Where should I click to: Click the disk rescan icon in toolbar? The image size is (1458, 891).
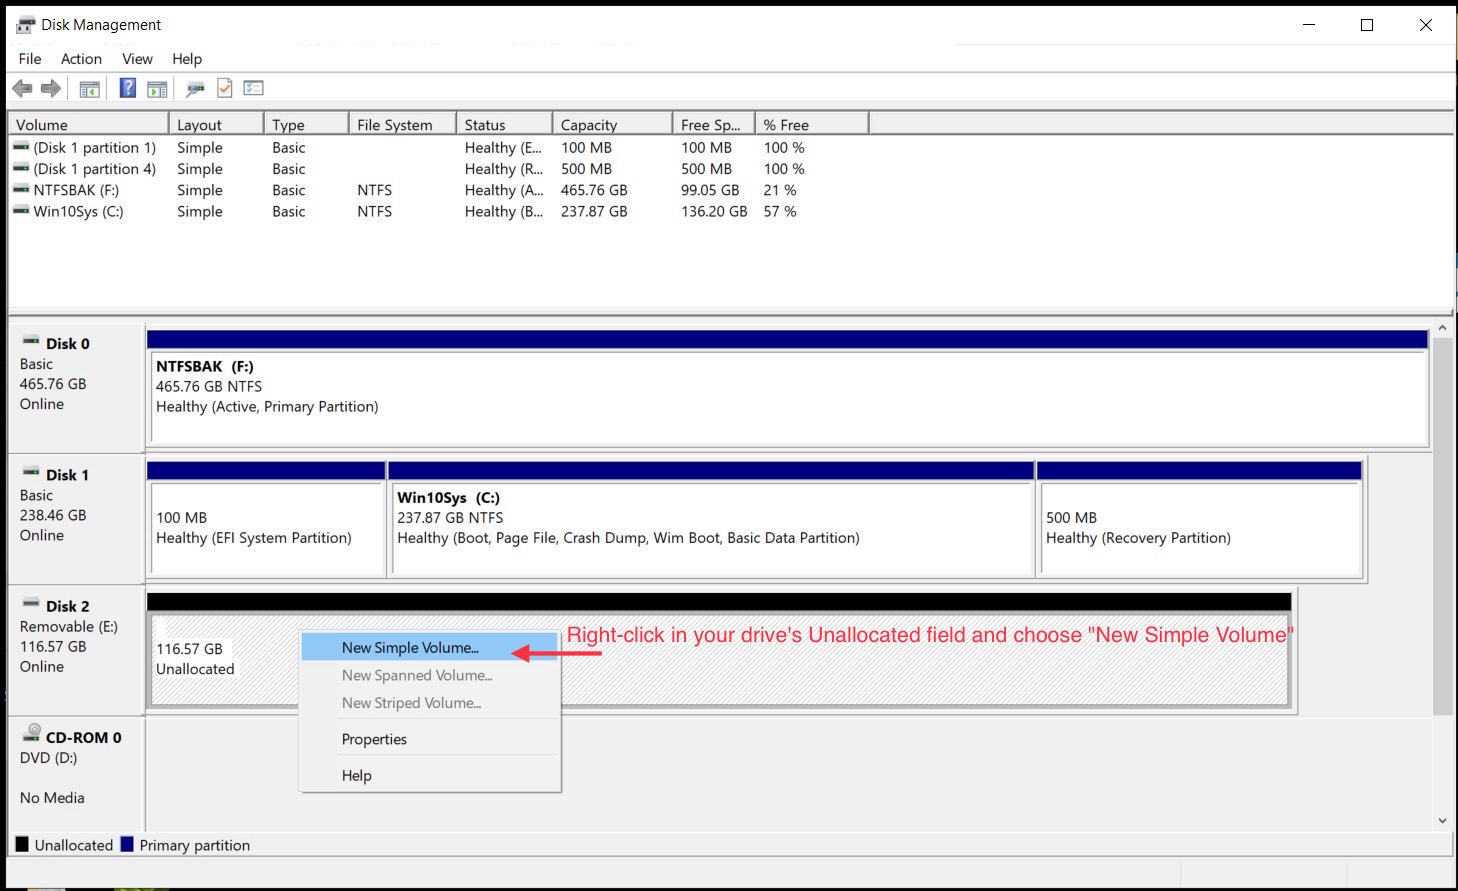(195, 88)
